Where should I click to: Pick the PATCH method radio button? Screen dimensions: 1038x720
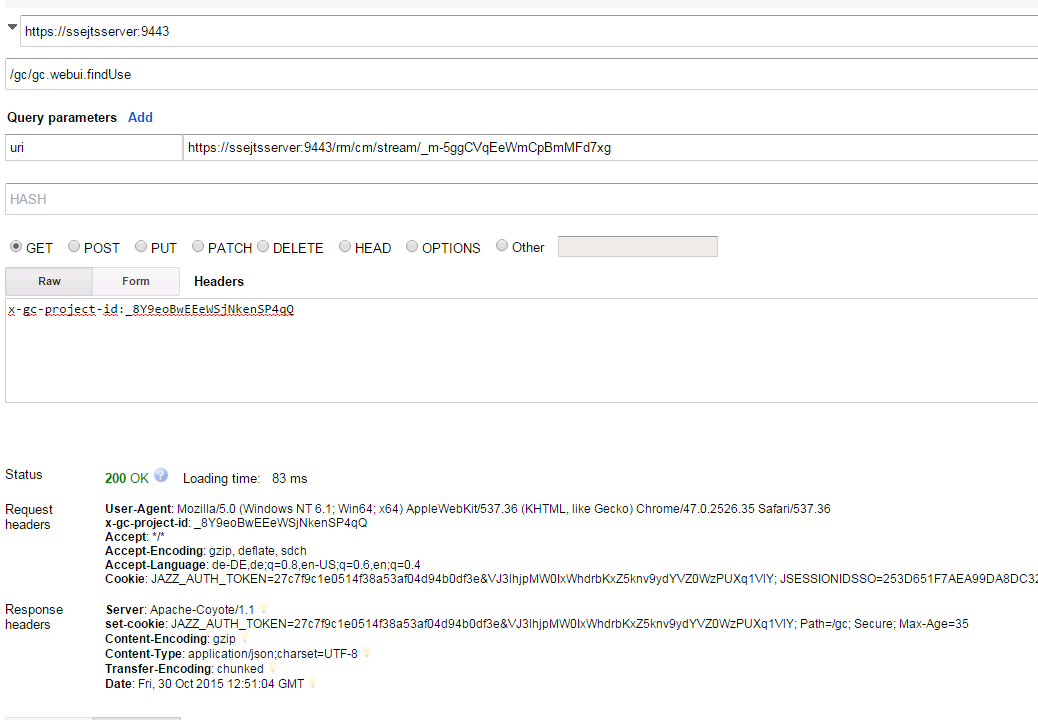(x=198, y=247)
